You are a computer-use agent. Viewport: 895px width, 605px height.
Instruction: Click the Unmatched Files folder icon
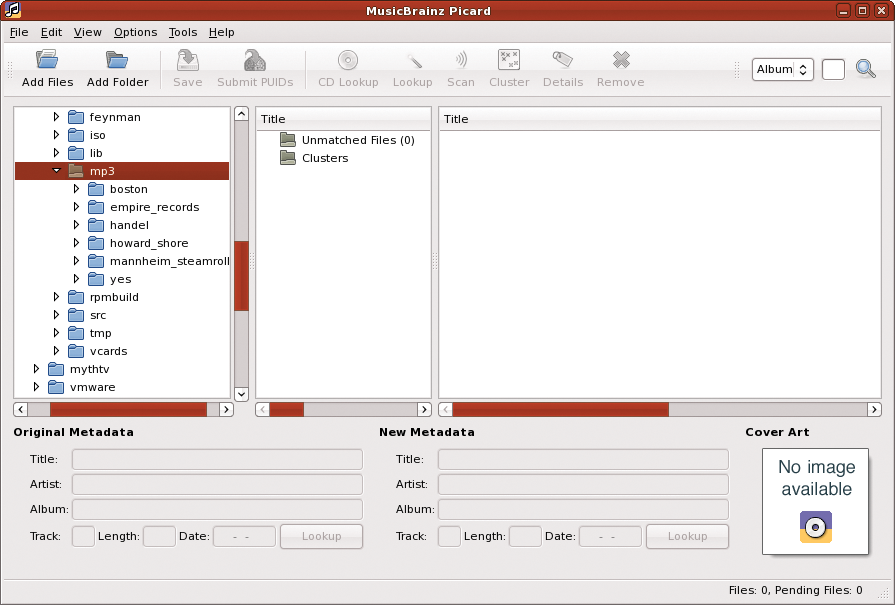pos(288,140)
